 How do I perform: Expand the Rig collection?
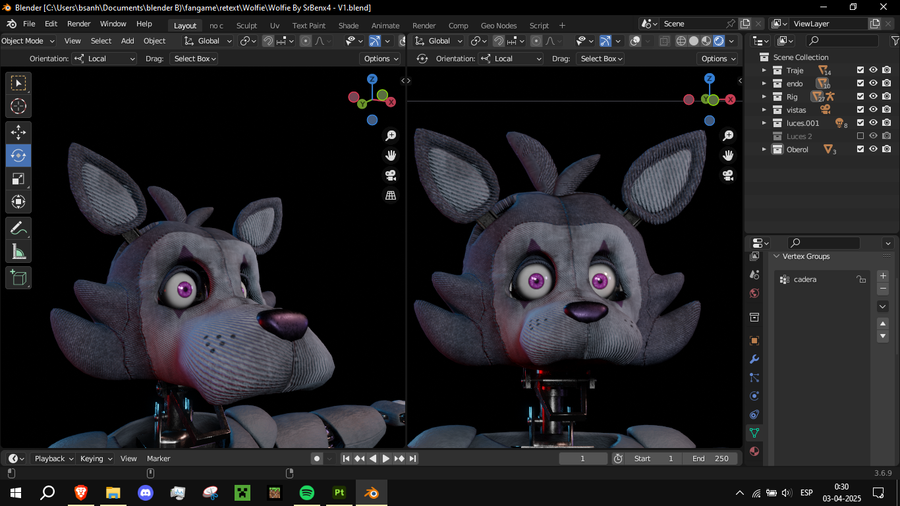[x=764, y=96]
